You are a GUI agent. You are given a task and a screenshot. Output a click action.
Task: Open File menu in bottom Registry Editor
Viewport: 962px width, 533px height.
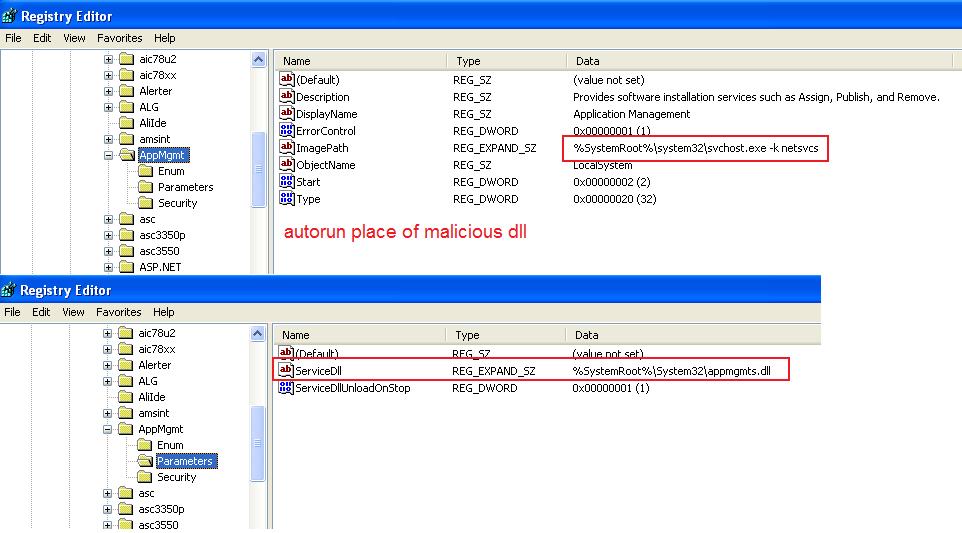pyautogui.click(x=12, y=312)
